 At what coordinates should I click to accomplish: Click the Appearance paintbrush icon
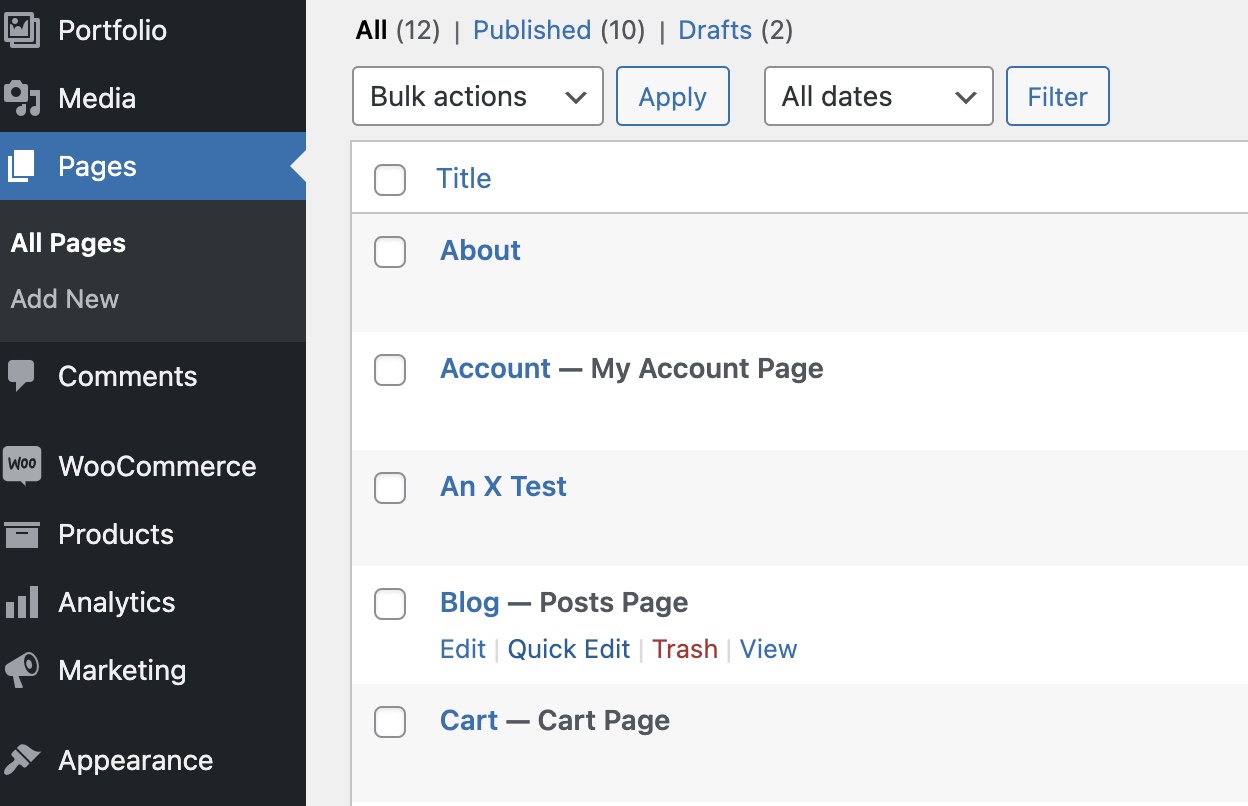pos(22,760)
